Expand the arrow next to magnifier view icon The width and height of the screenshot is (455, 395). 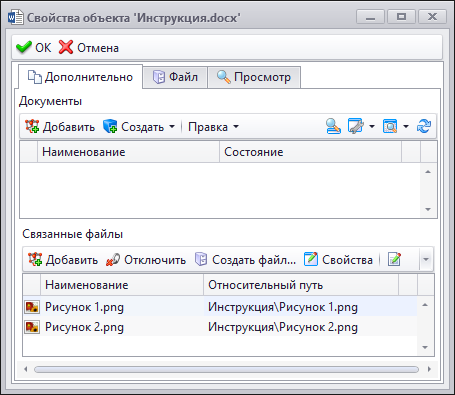pos(406,126)
